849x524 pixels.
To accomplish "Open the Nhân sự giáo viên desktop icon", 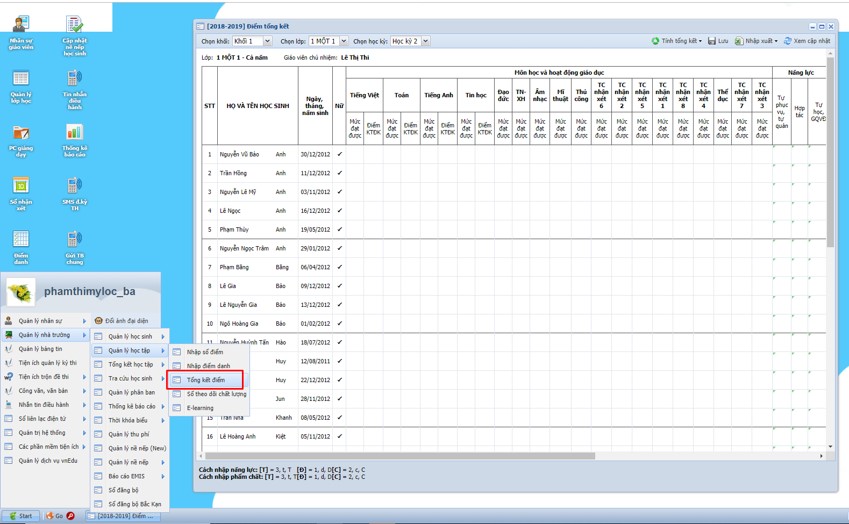I will click(21, 24).
